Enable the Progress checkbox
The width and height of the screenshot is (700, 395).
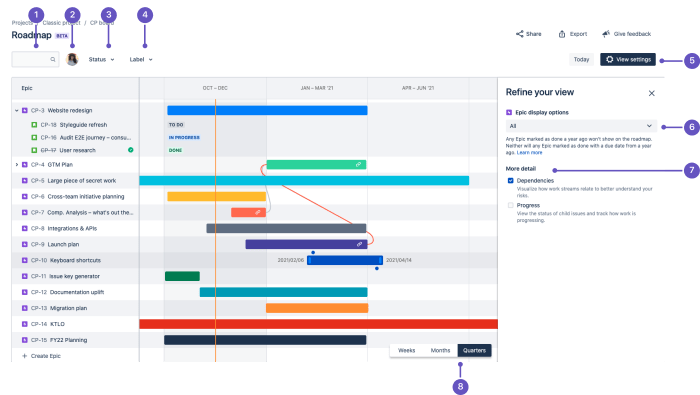pos(510,205)
